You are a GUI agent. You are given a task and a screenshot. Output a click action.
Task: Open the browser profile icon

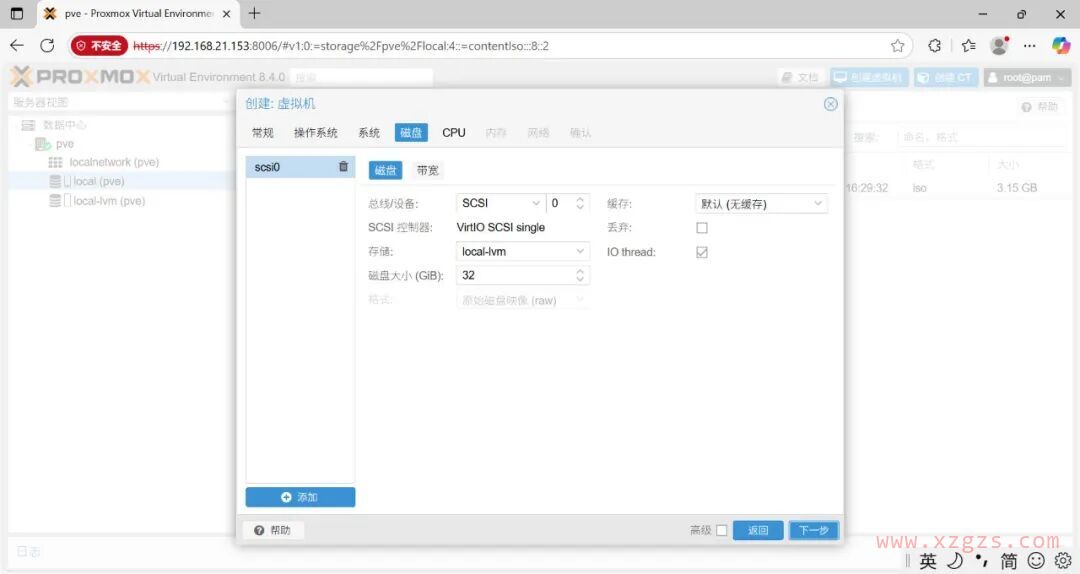pyautogui.click(x=999, y=45)
